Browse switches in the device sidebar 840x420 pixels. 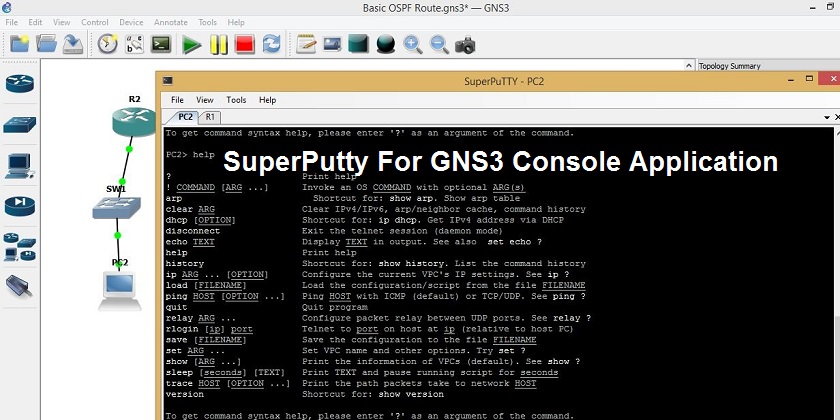[x=20, y=125]
